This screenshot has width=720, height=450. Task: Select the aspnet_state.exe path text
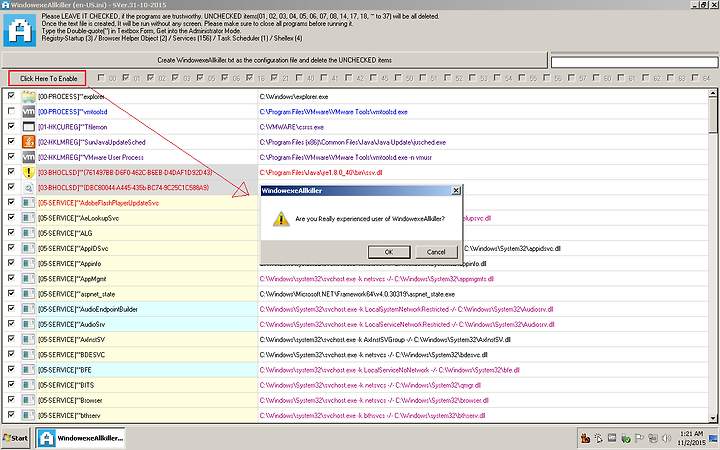[357, 294]
